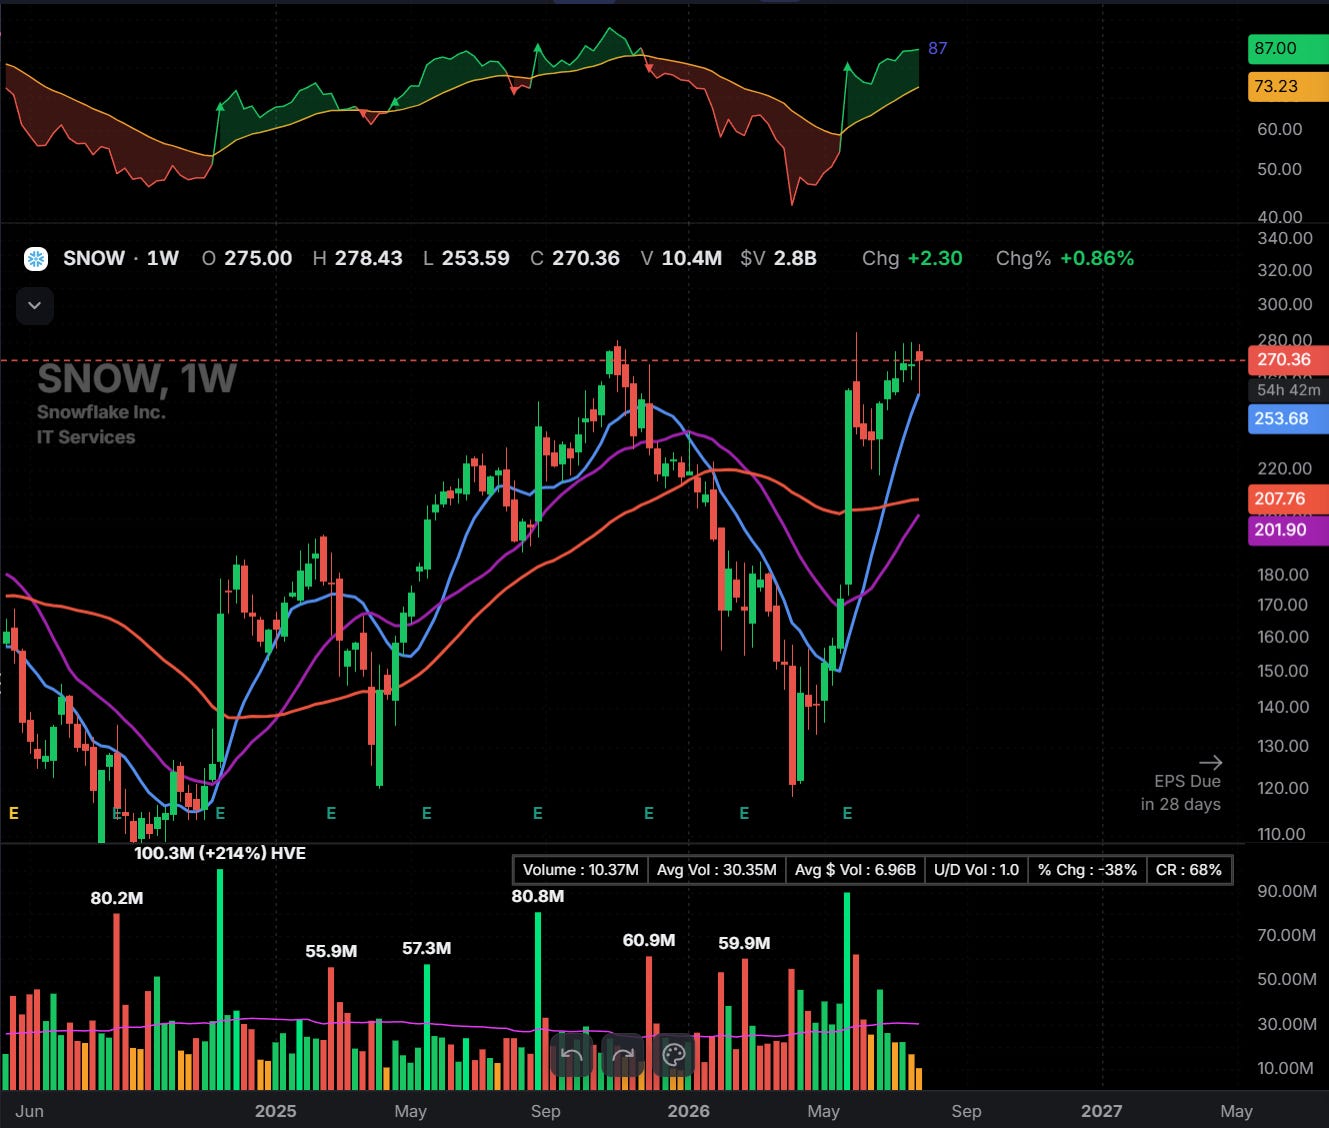
Task: Click the undo arrow icon
Action: pos(572,1055)
